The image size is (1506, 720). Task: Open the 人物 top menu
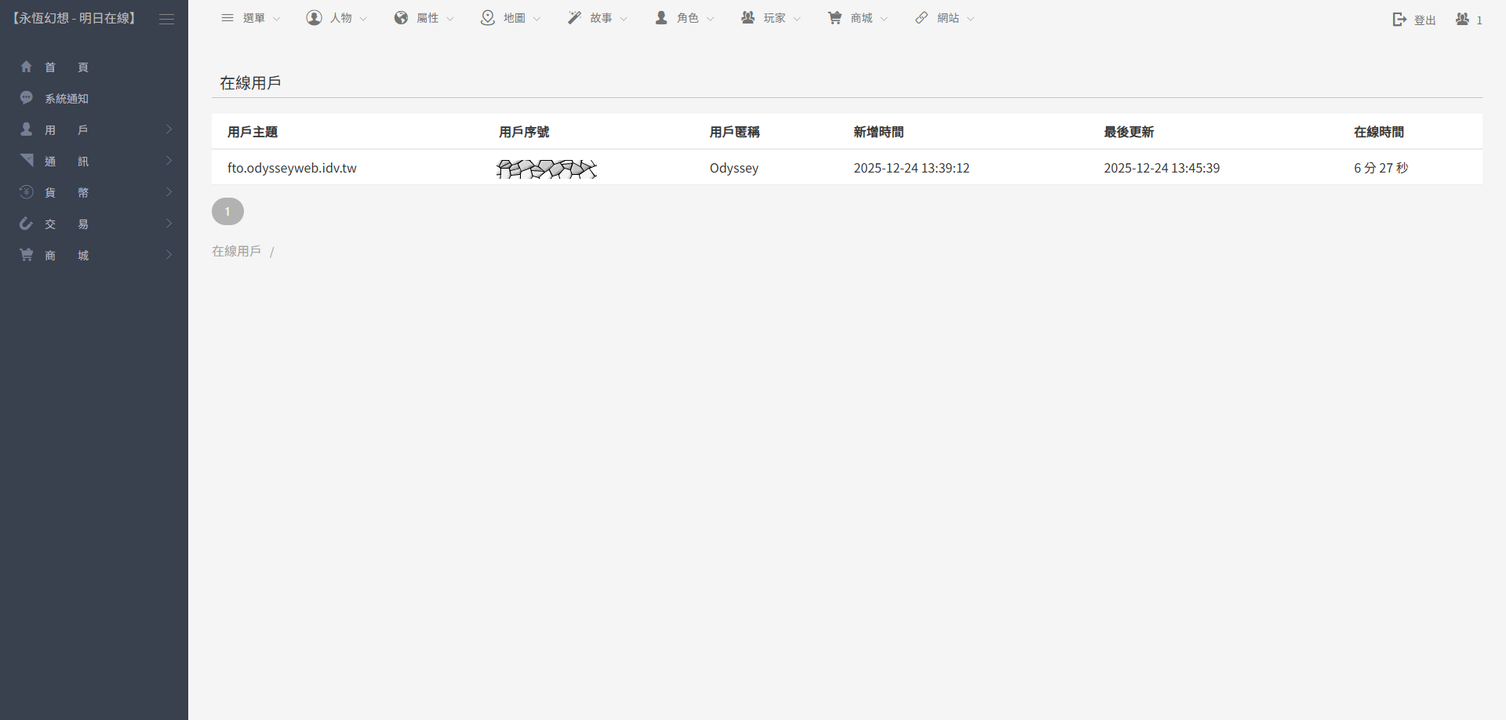338,18
